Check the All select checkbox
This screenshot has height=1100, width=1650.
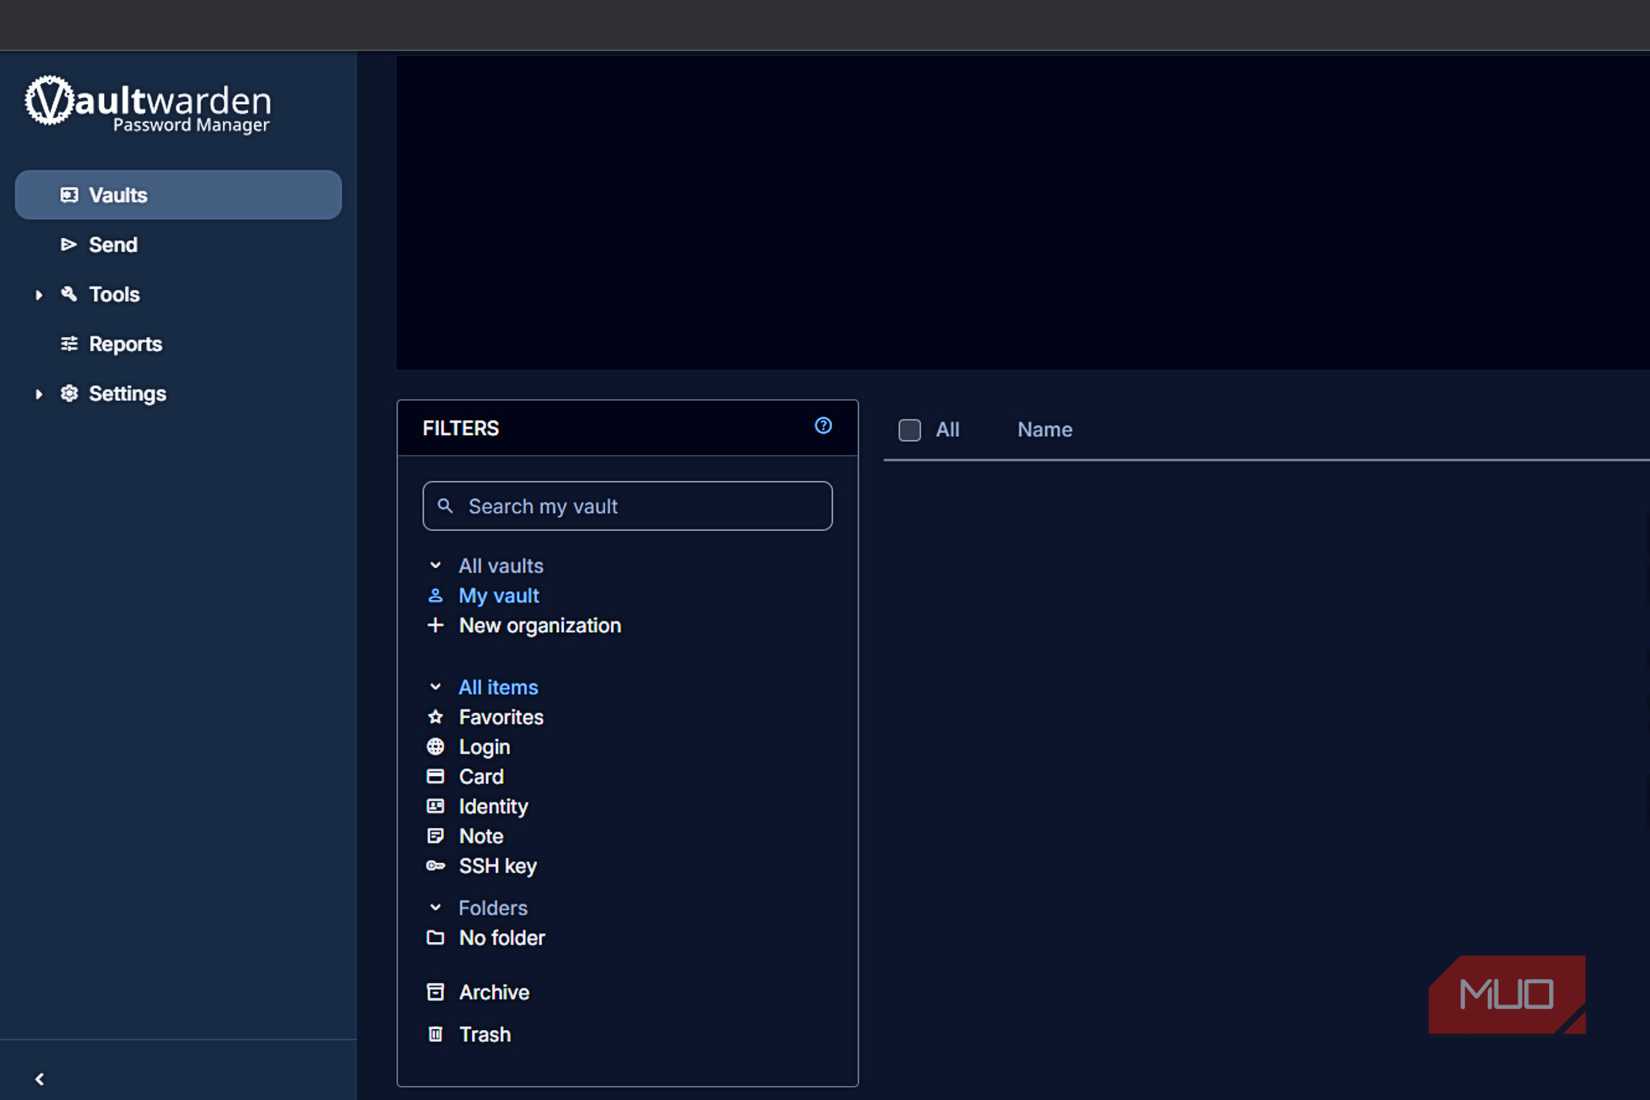coord(910,430)
